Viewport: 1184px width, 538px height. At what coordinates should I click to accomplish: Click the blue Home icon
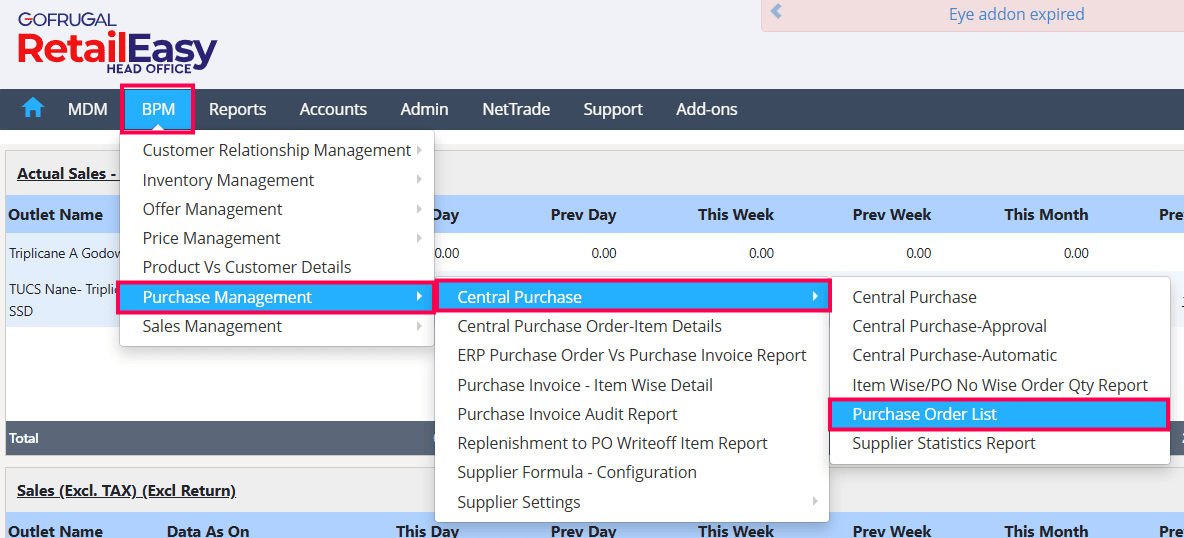[33, 108]
